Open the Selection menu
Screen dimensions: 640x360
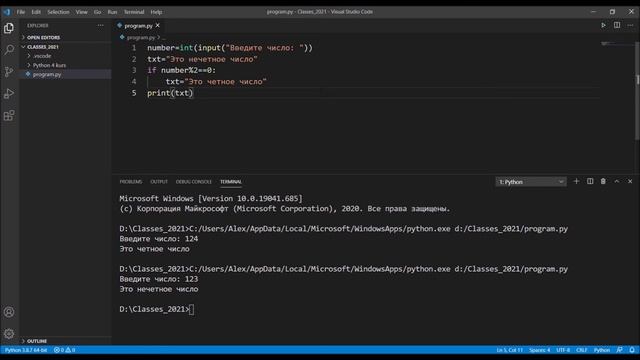[x=58, y=12]
